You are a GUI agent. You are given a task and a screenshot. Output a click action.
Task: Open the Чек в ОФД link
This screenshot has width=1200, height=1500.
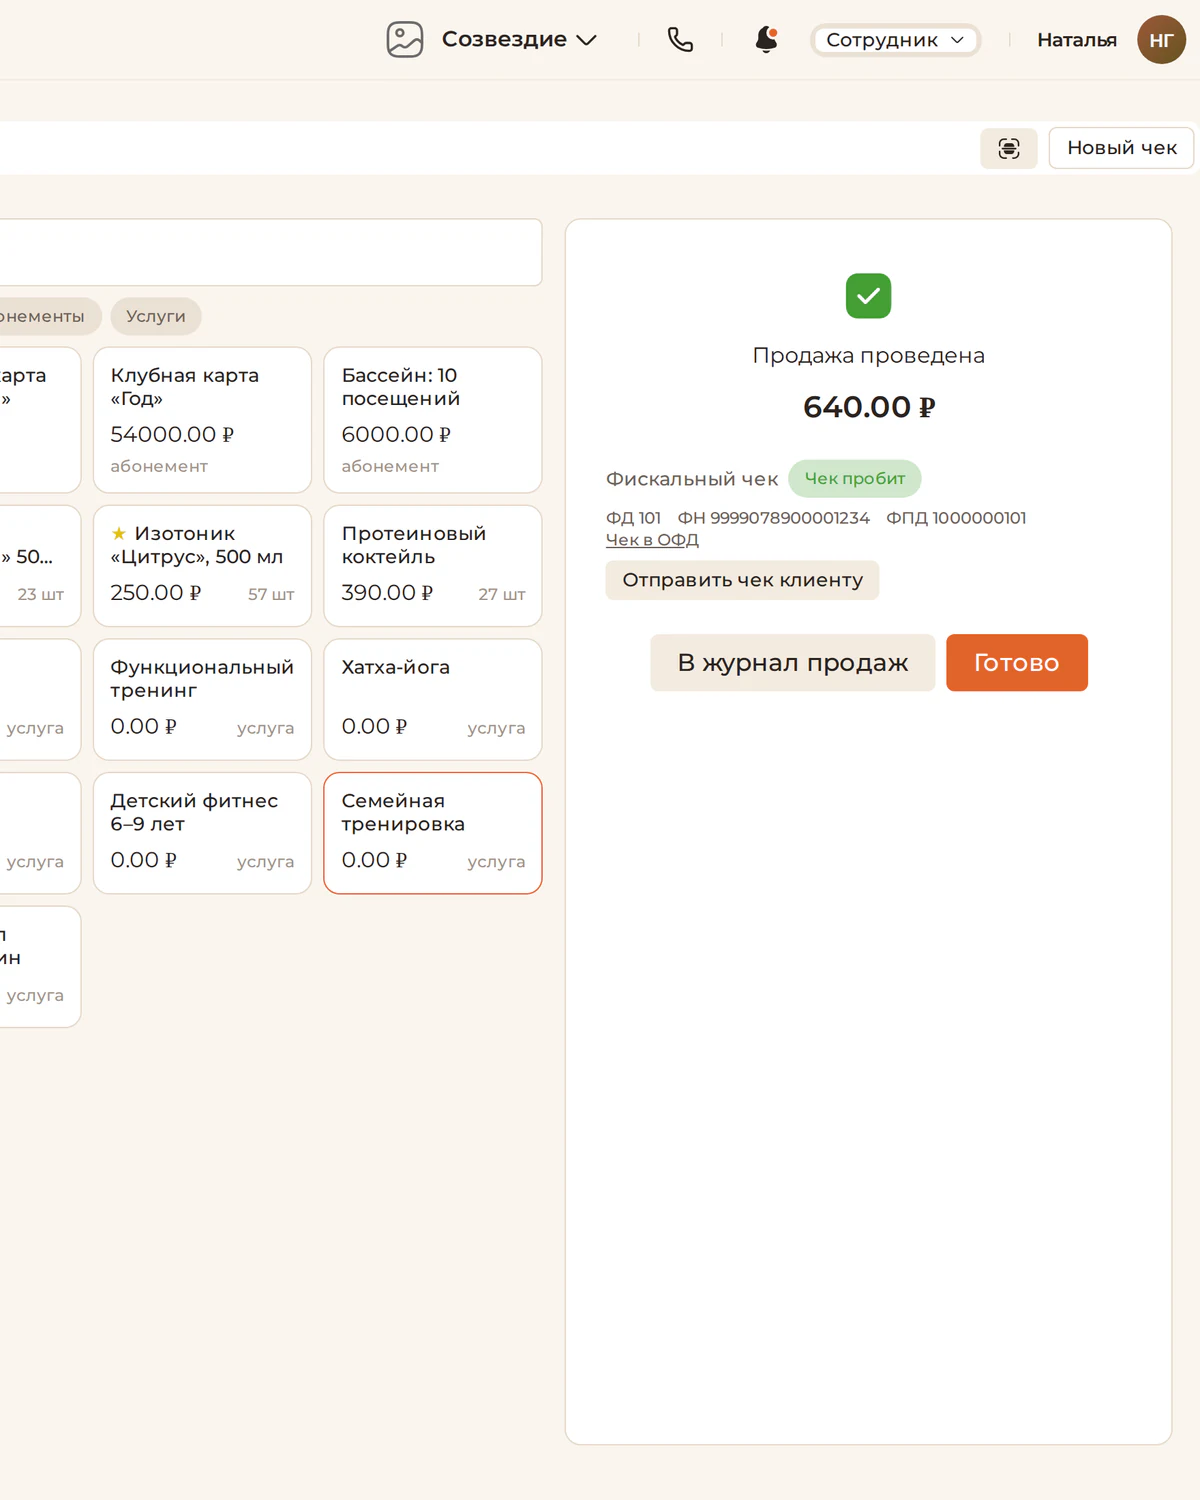(x=652, y=540)
